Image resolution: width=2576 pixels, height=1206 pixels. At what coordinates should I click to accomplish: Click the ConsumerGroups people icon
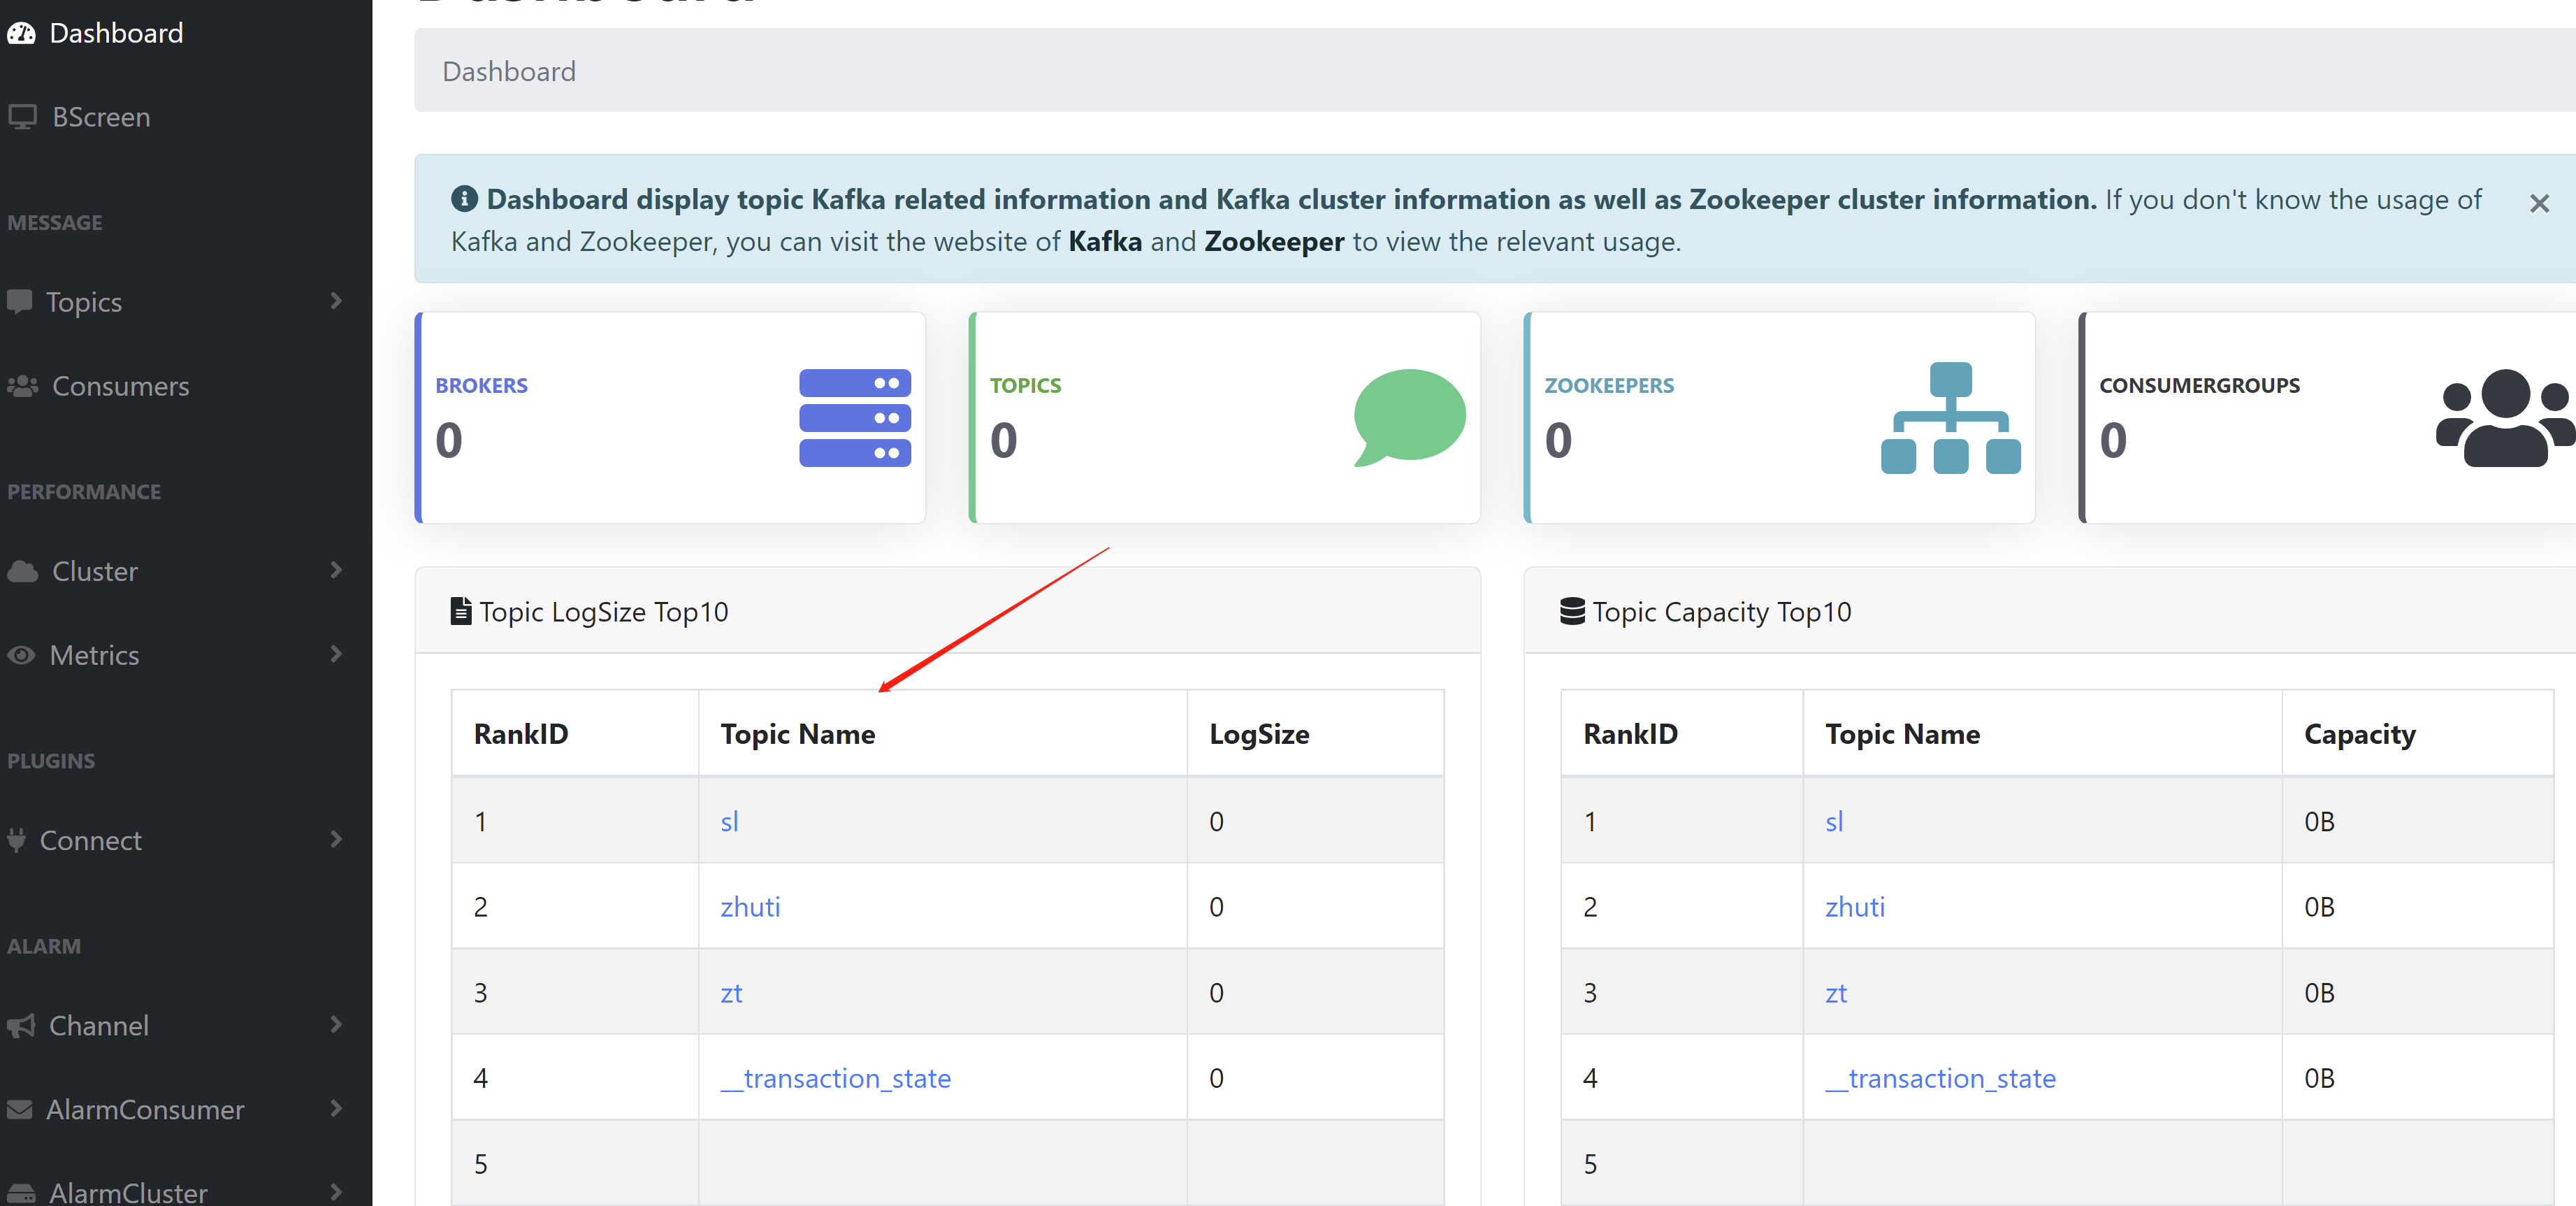pyautogui.click(x=2504, y=418)
